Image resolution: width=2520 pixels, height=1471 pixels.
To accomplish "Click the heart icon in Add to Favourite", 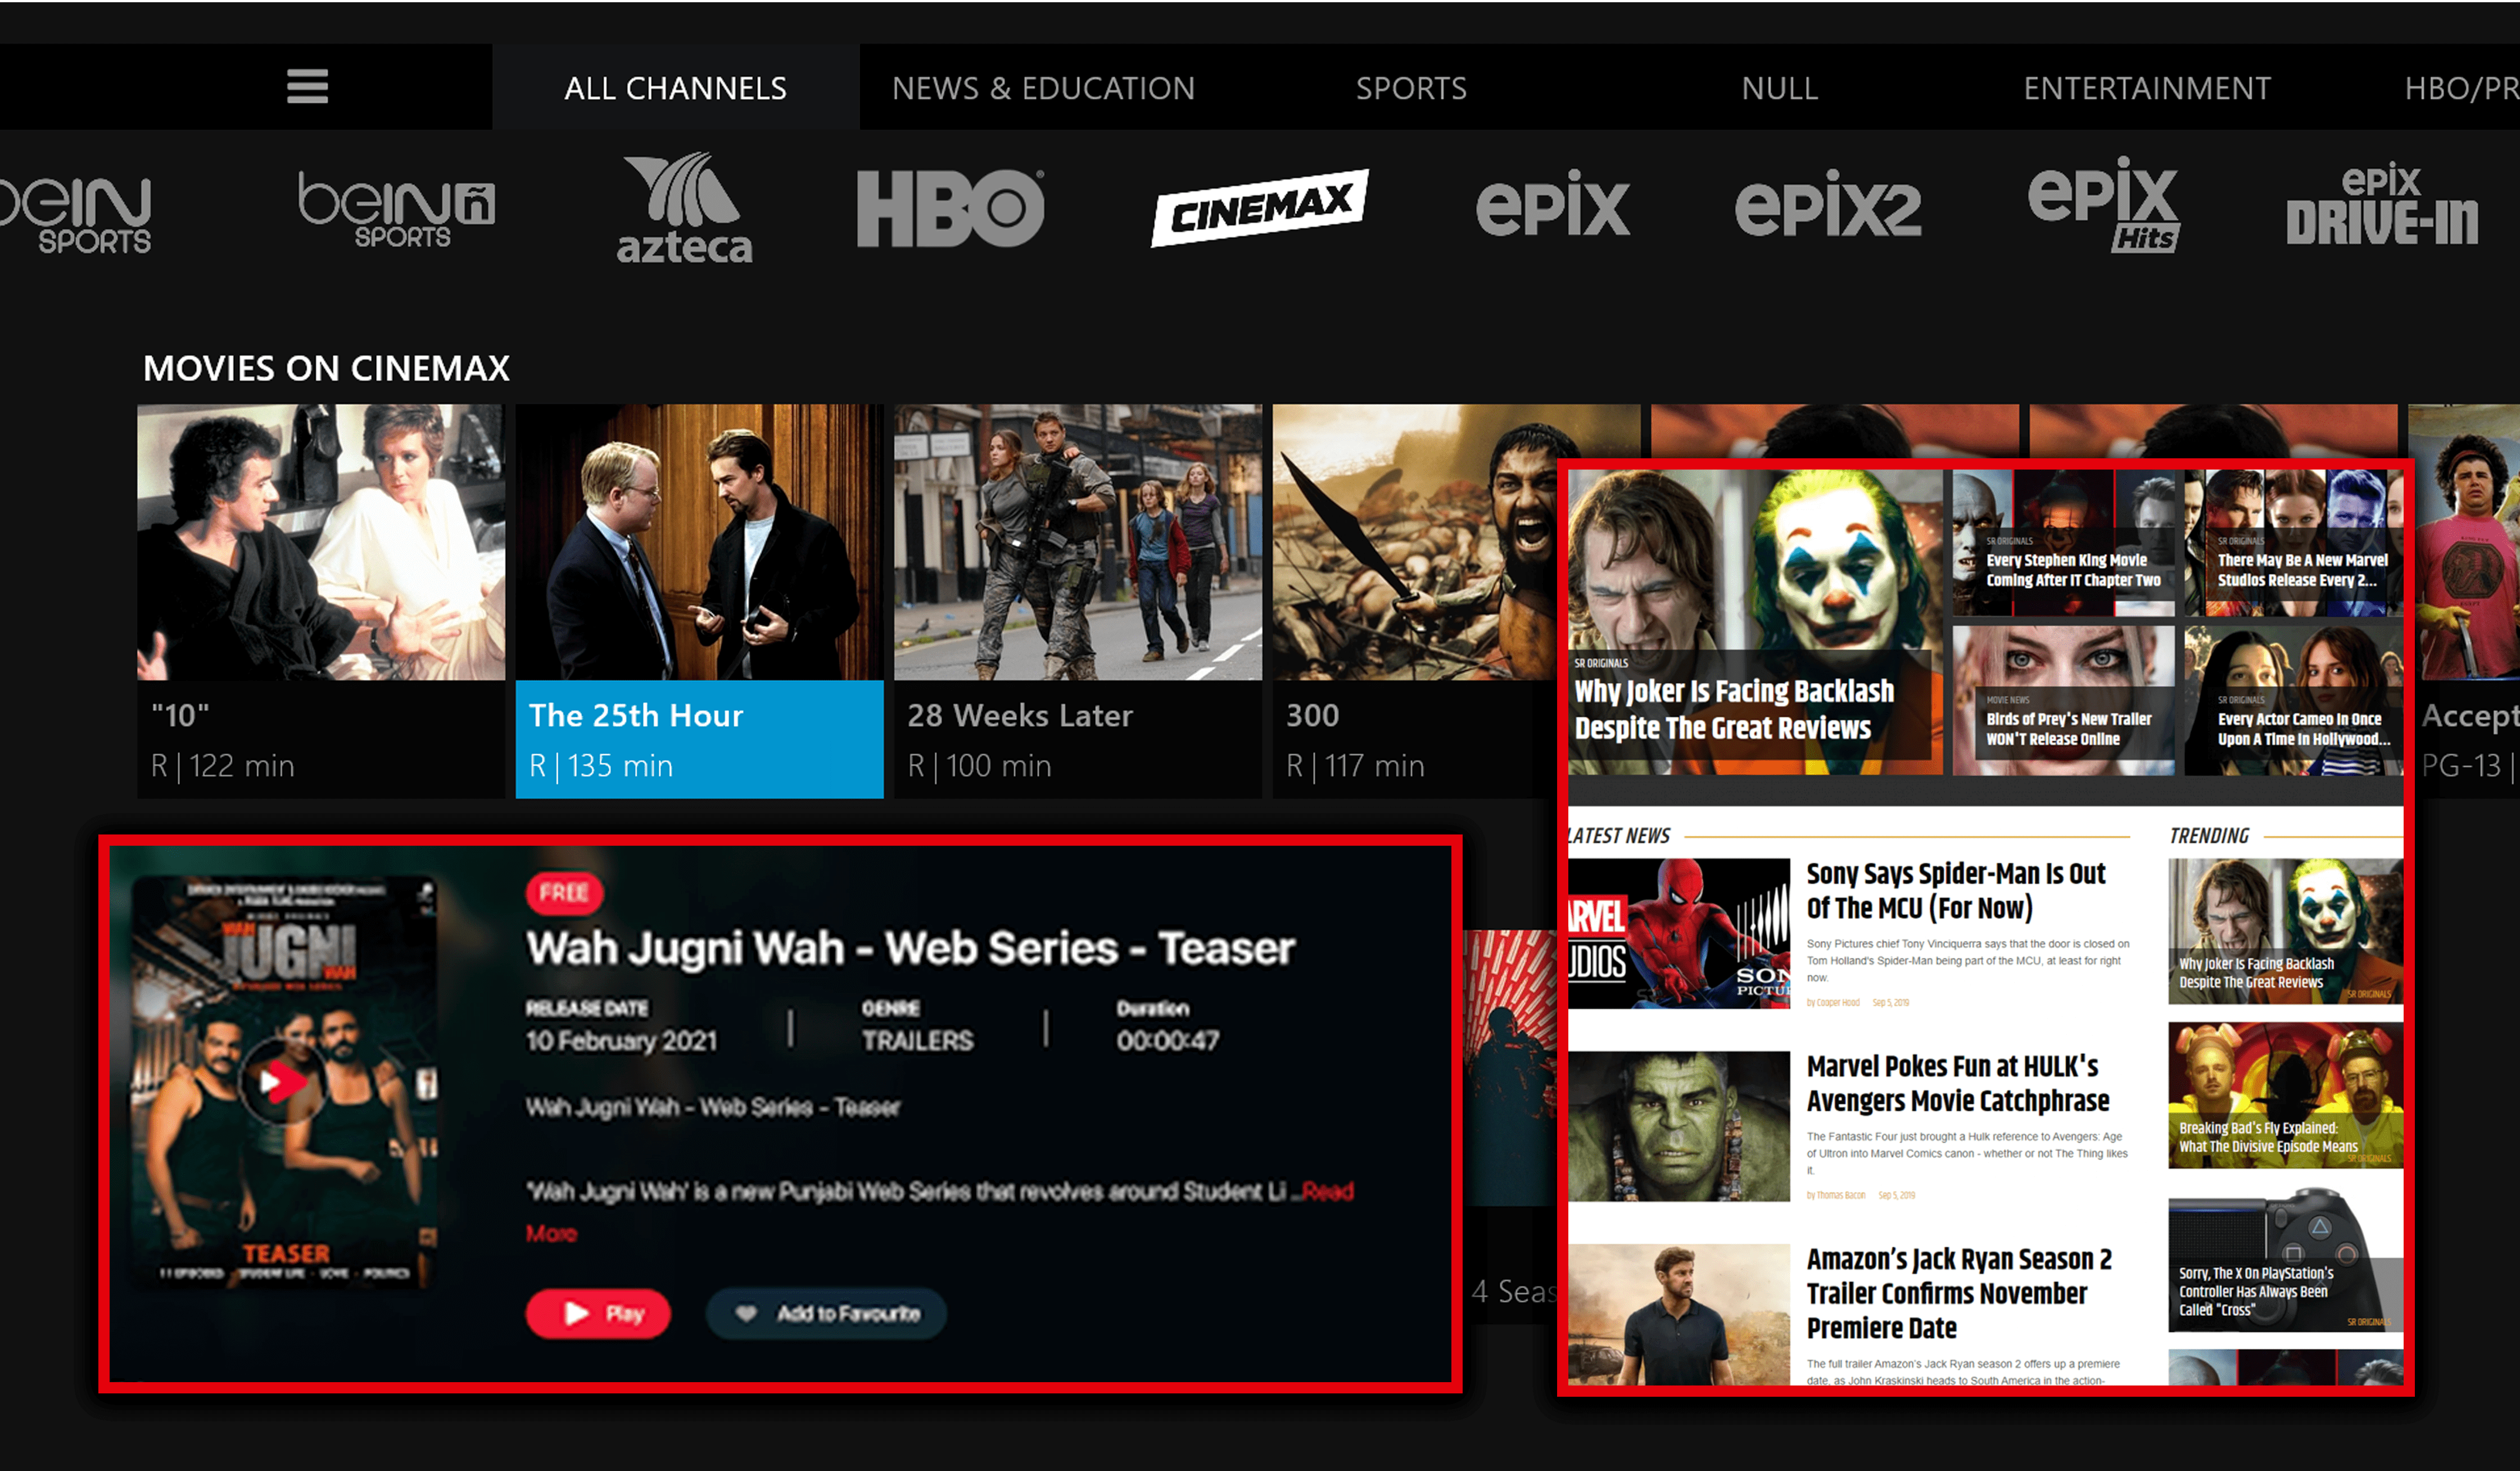I will [746, 1313].
